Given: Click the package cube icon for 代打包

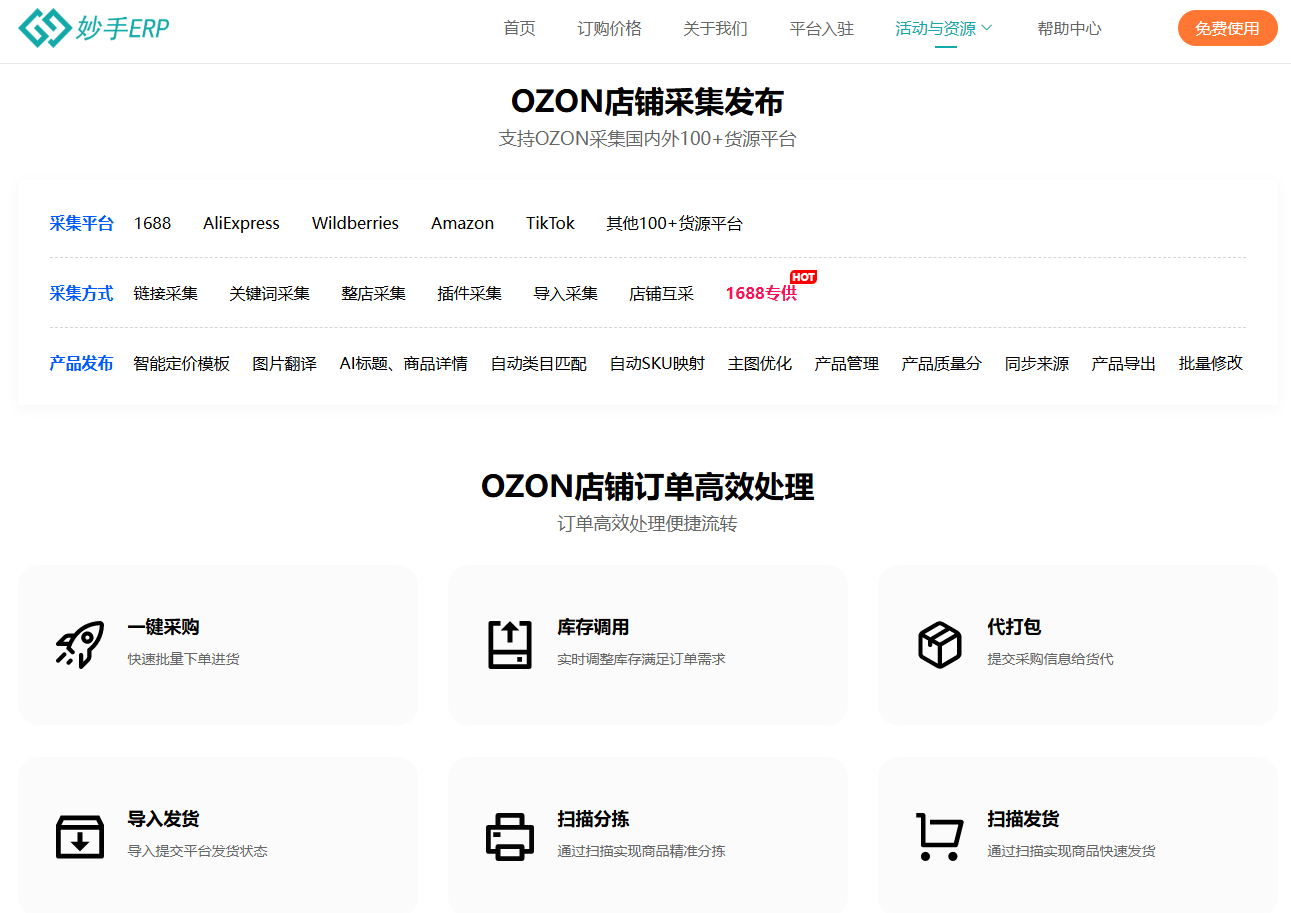Looking at the screenshot, I should (x=939, y=644).
